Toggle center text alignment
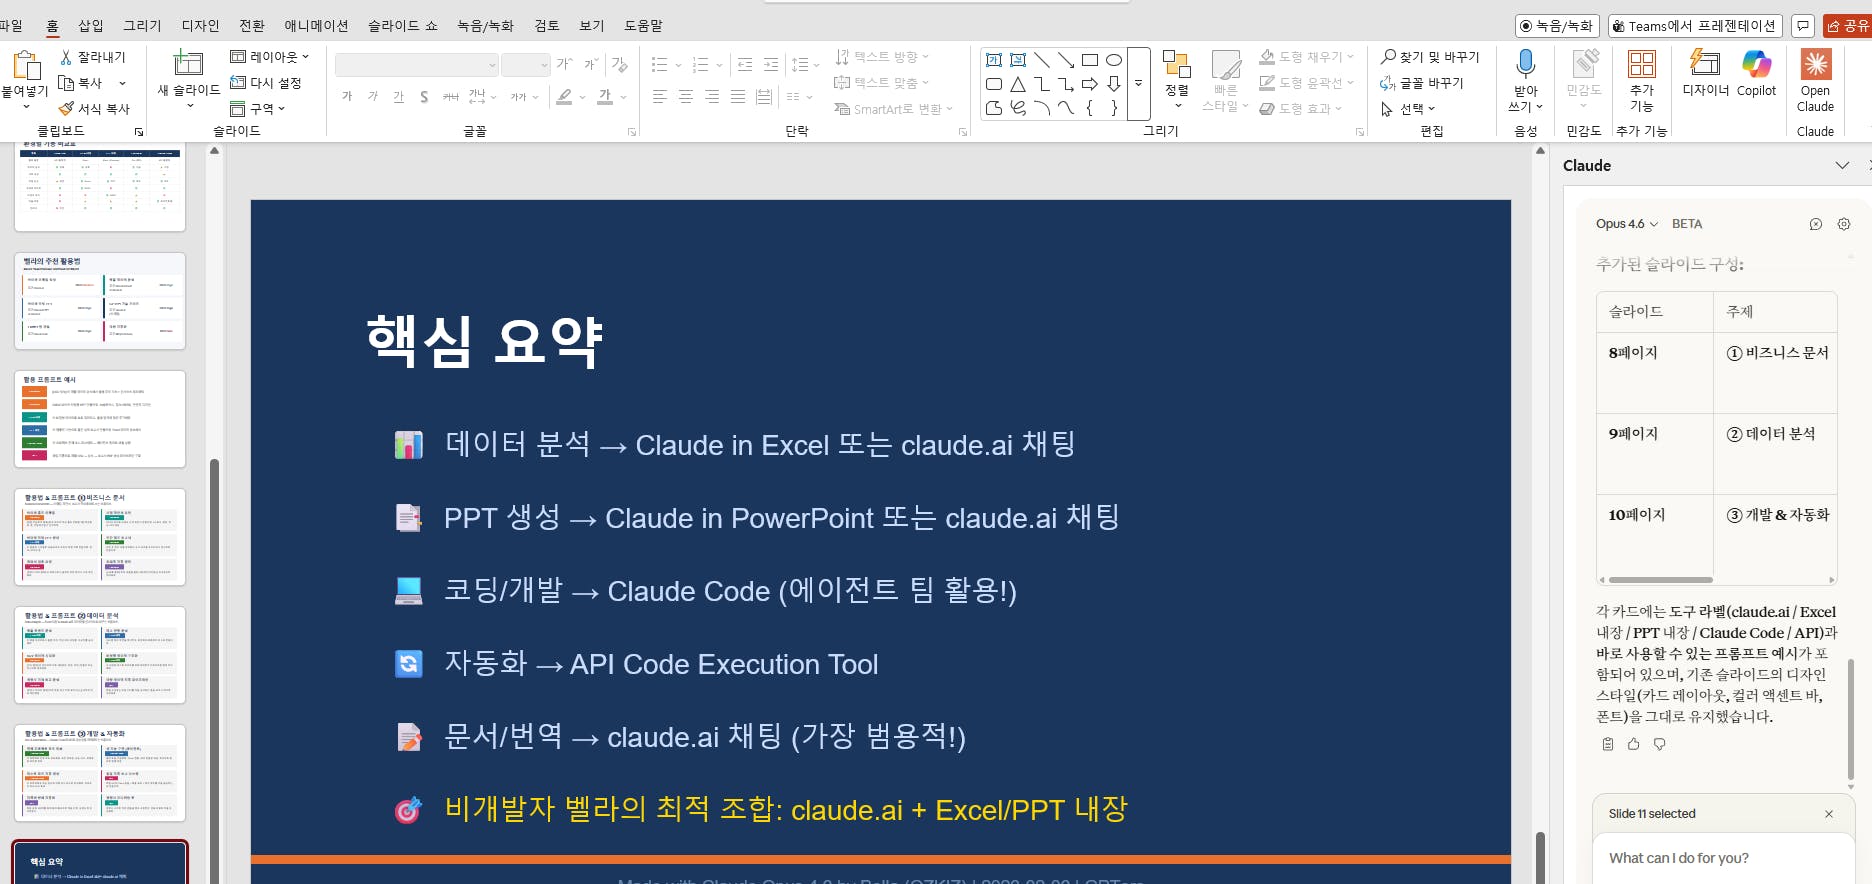 coord(686,96)
